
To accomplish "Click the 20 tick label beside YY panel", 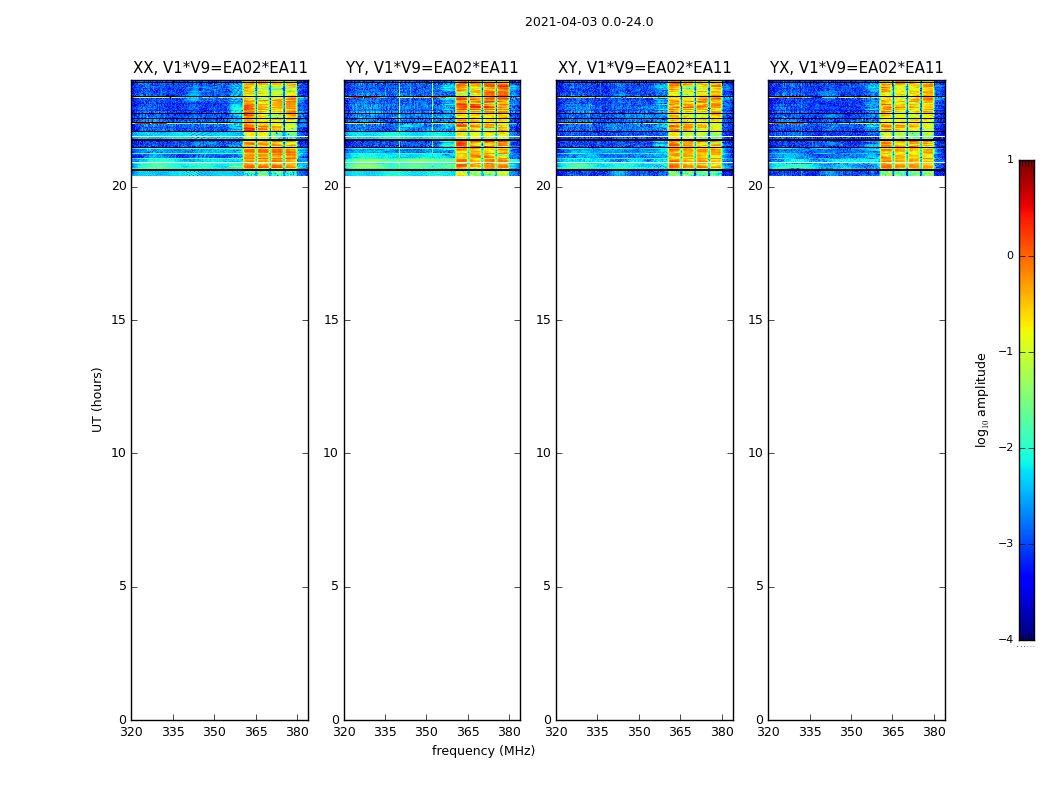I will pyautogui.click(x=331, y=186).
